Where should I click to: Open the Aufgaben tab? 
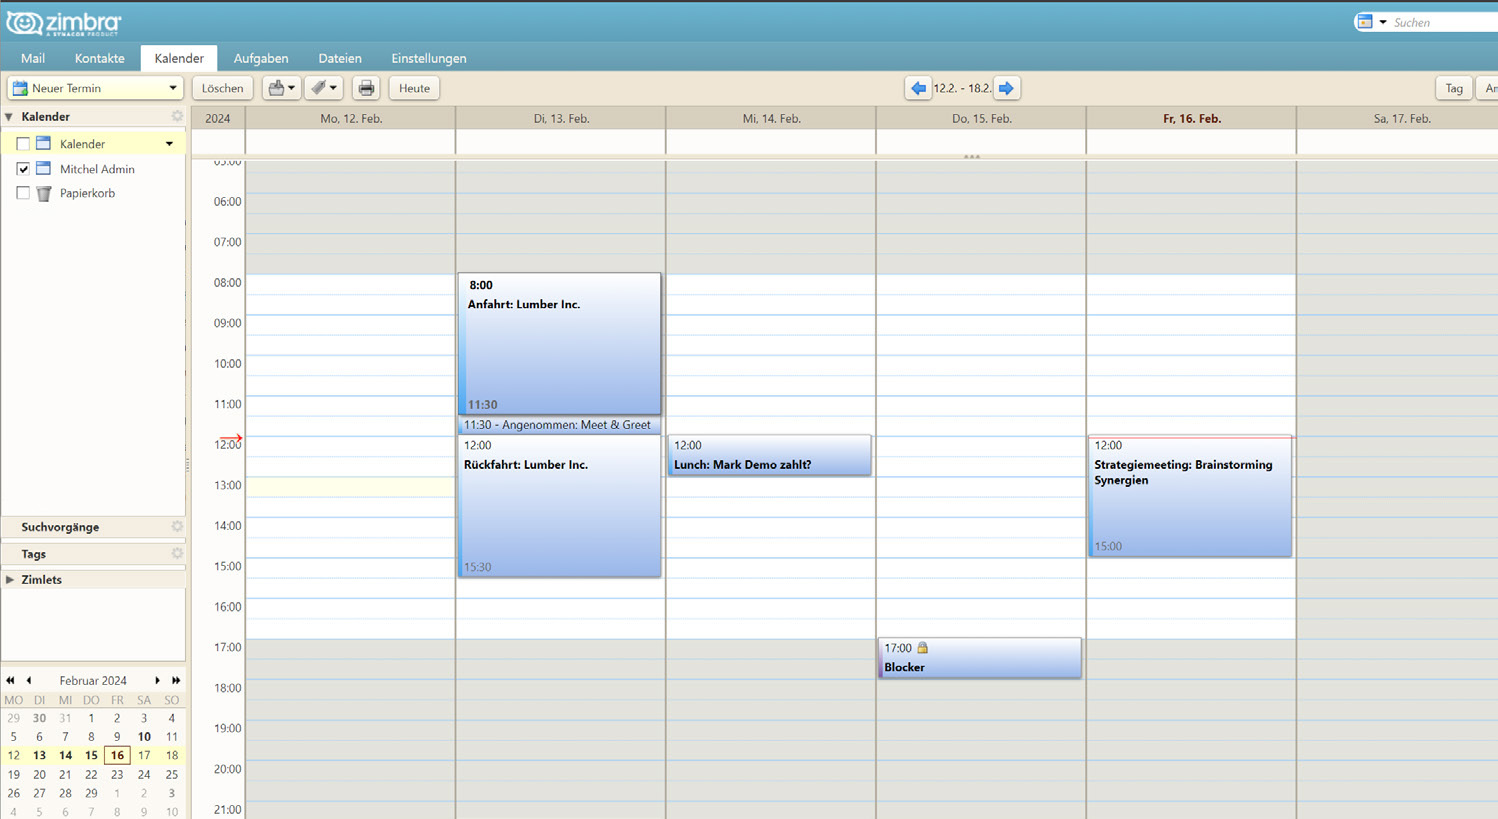point(261,58)
